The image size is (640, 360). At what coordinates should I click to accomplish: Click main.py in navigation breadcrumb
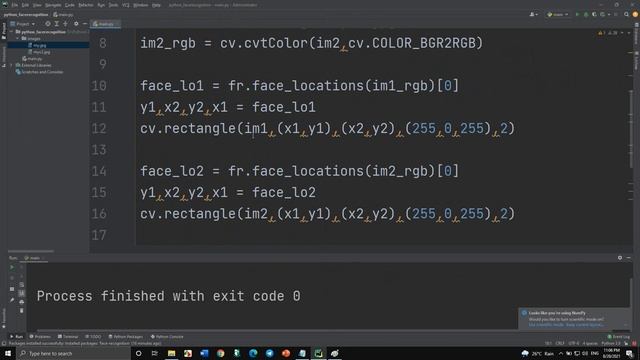pos(64,15)
